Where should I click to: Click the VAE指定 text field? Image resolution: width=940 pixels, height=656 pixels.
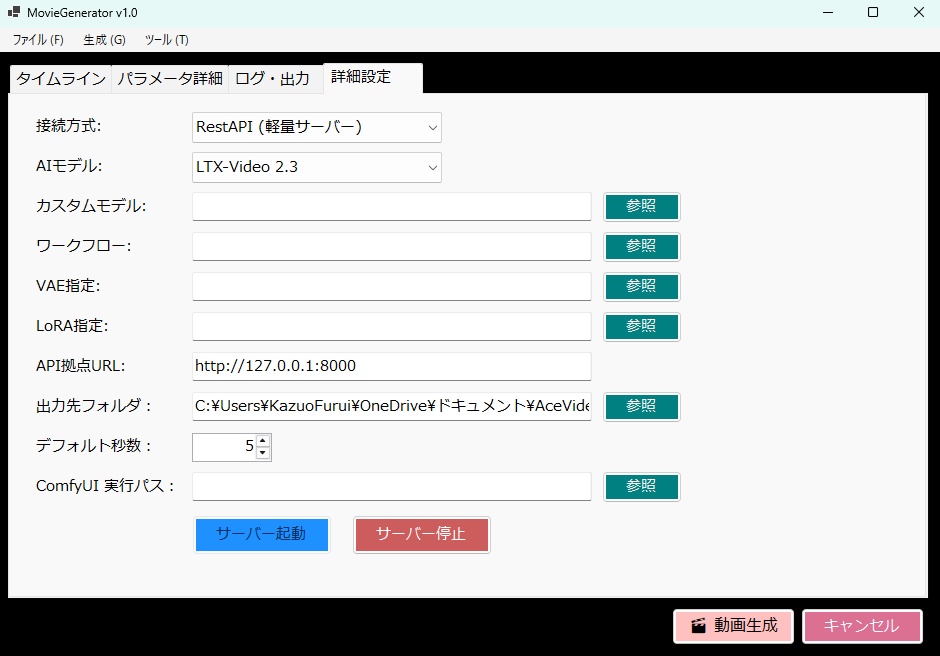pyautogui.click(x=391, y=287)
